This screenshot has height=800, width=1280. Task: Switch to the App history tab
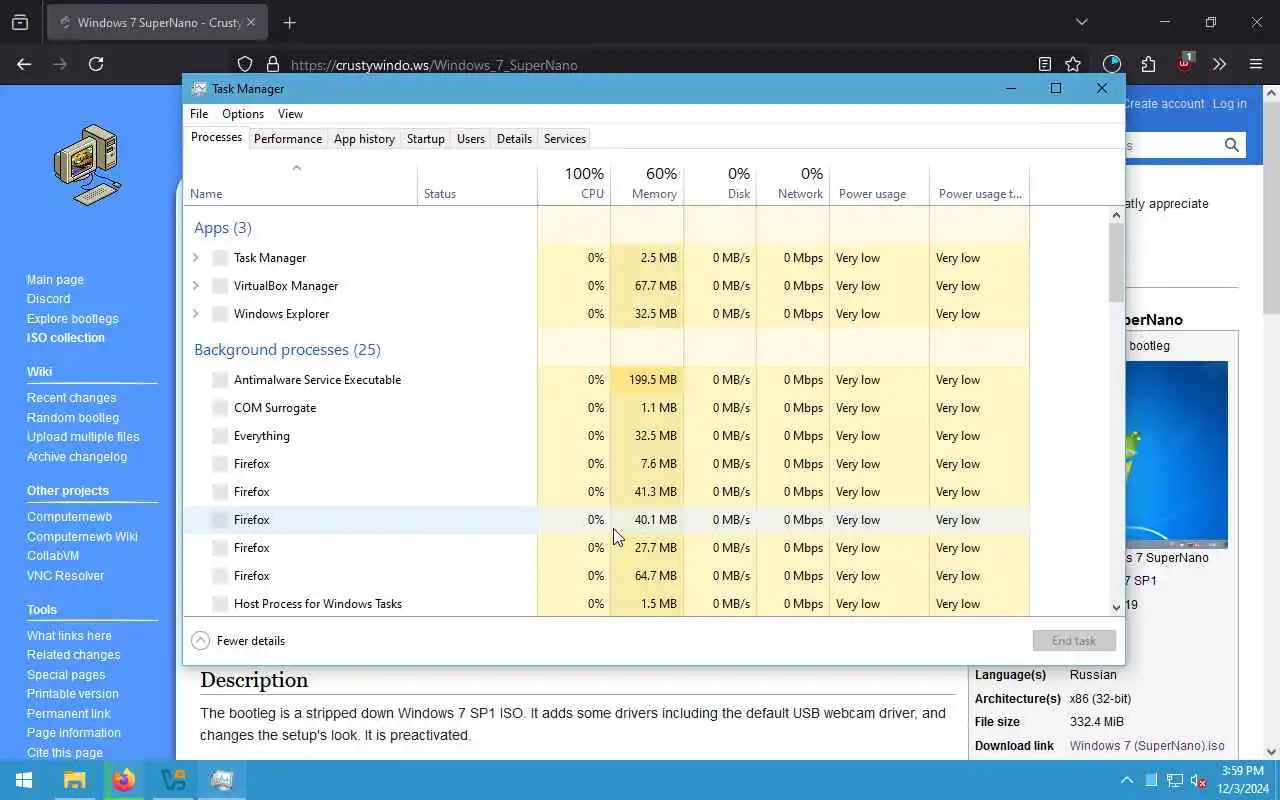click(x=364, y=139)
